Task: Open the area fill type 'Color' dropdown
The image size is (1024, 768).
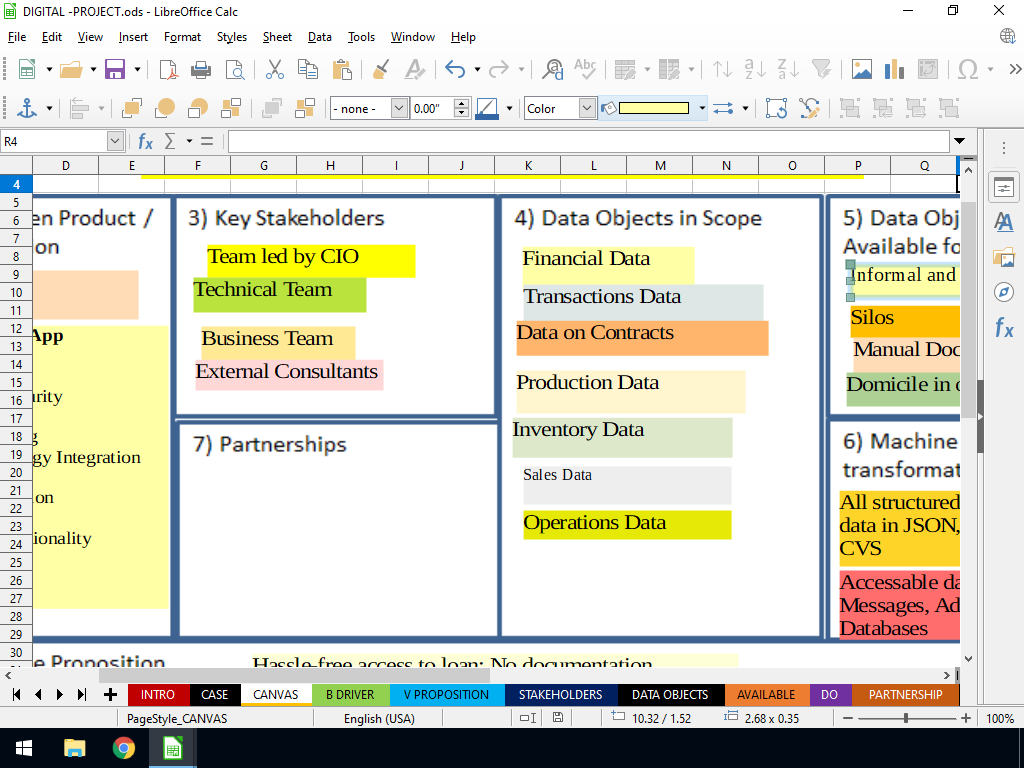Action: 587,108
